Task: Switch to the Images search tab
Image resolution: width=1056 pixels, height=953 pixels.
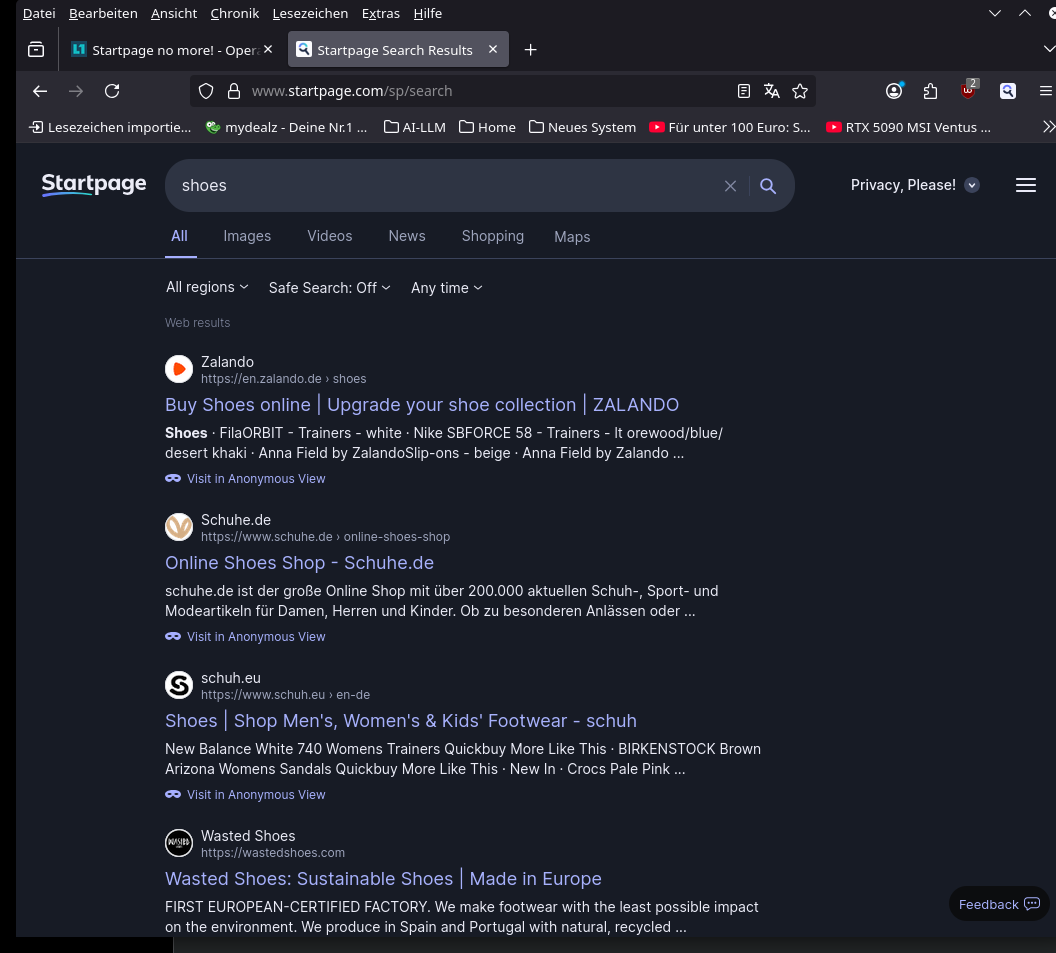Action: pyautogui.click(x=247, y=236)
